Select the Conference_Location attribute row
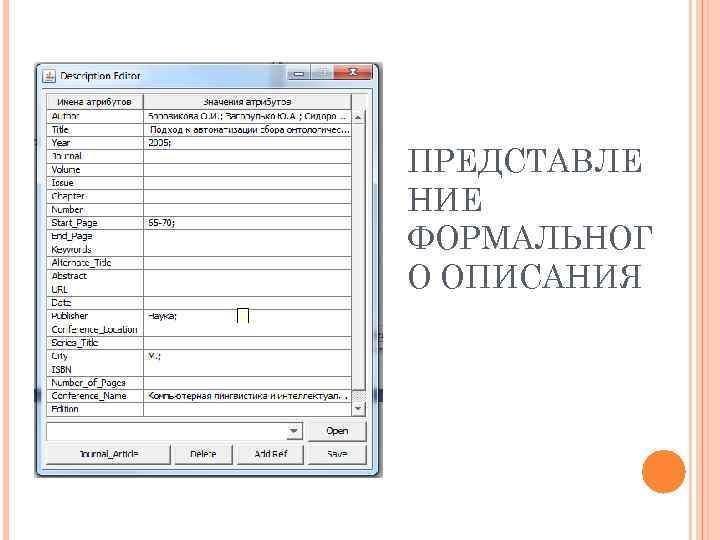This screenshot has width=720, height=540. (x=199, y=329)
